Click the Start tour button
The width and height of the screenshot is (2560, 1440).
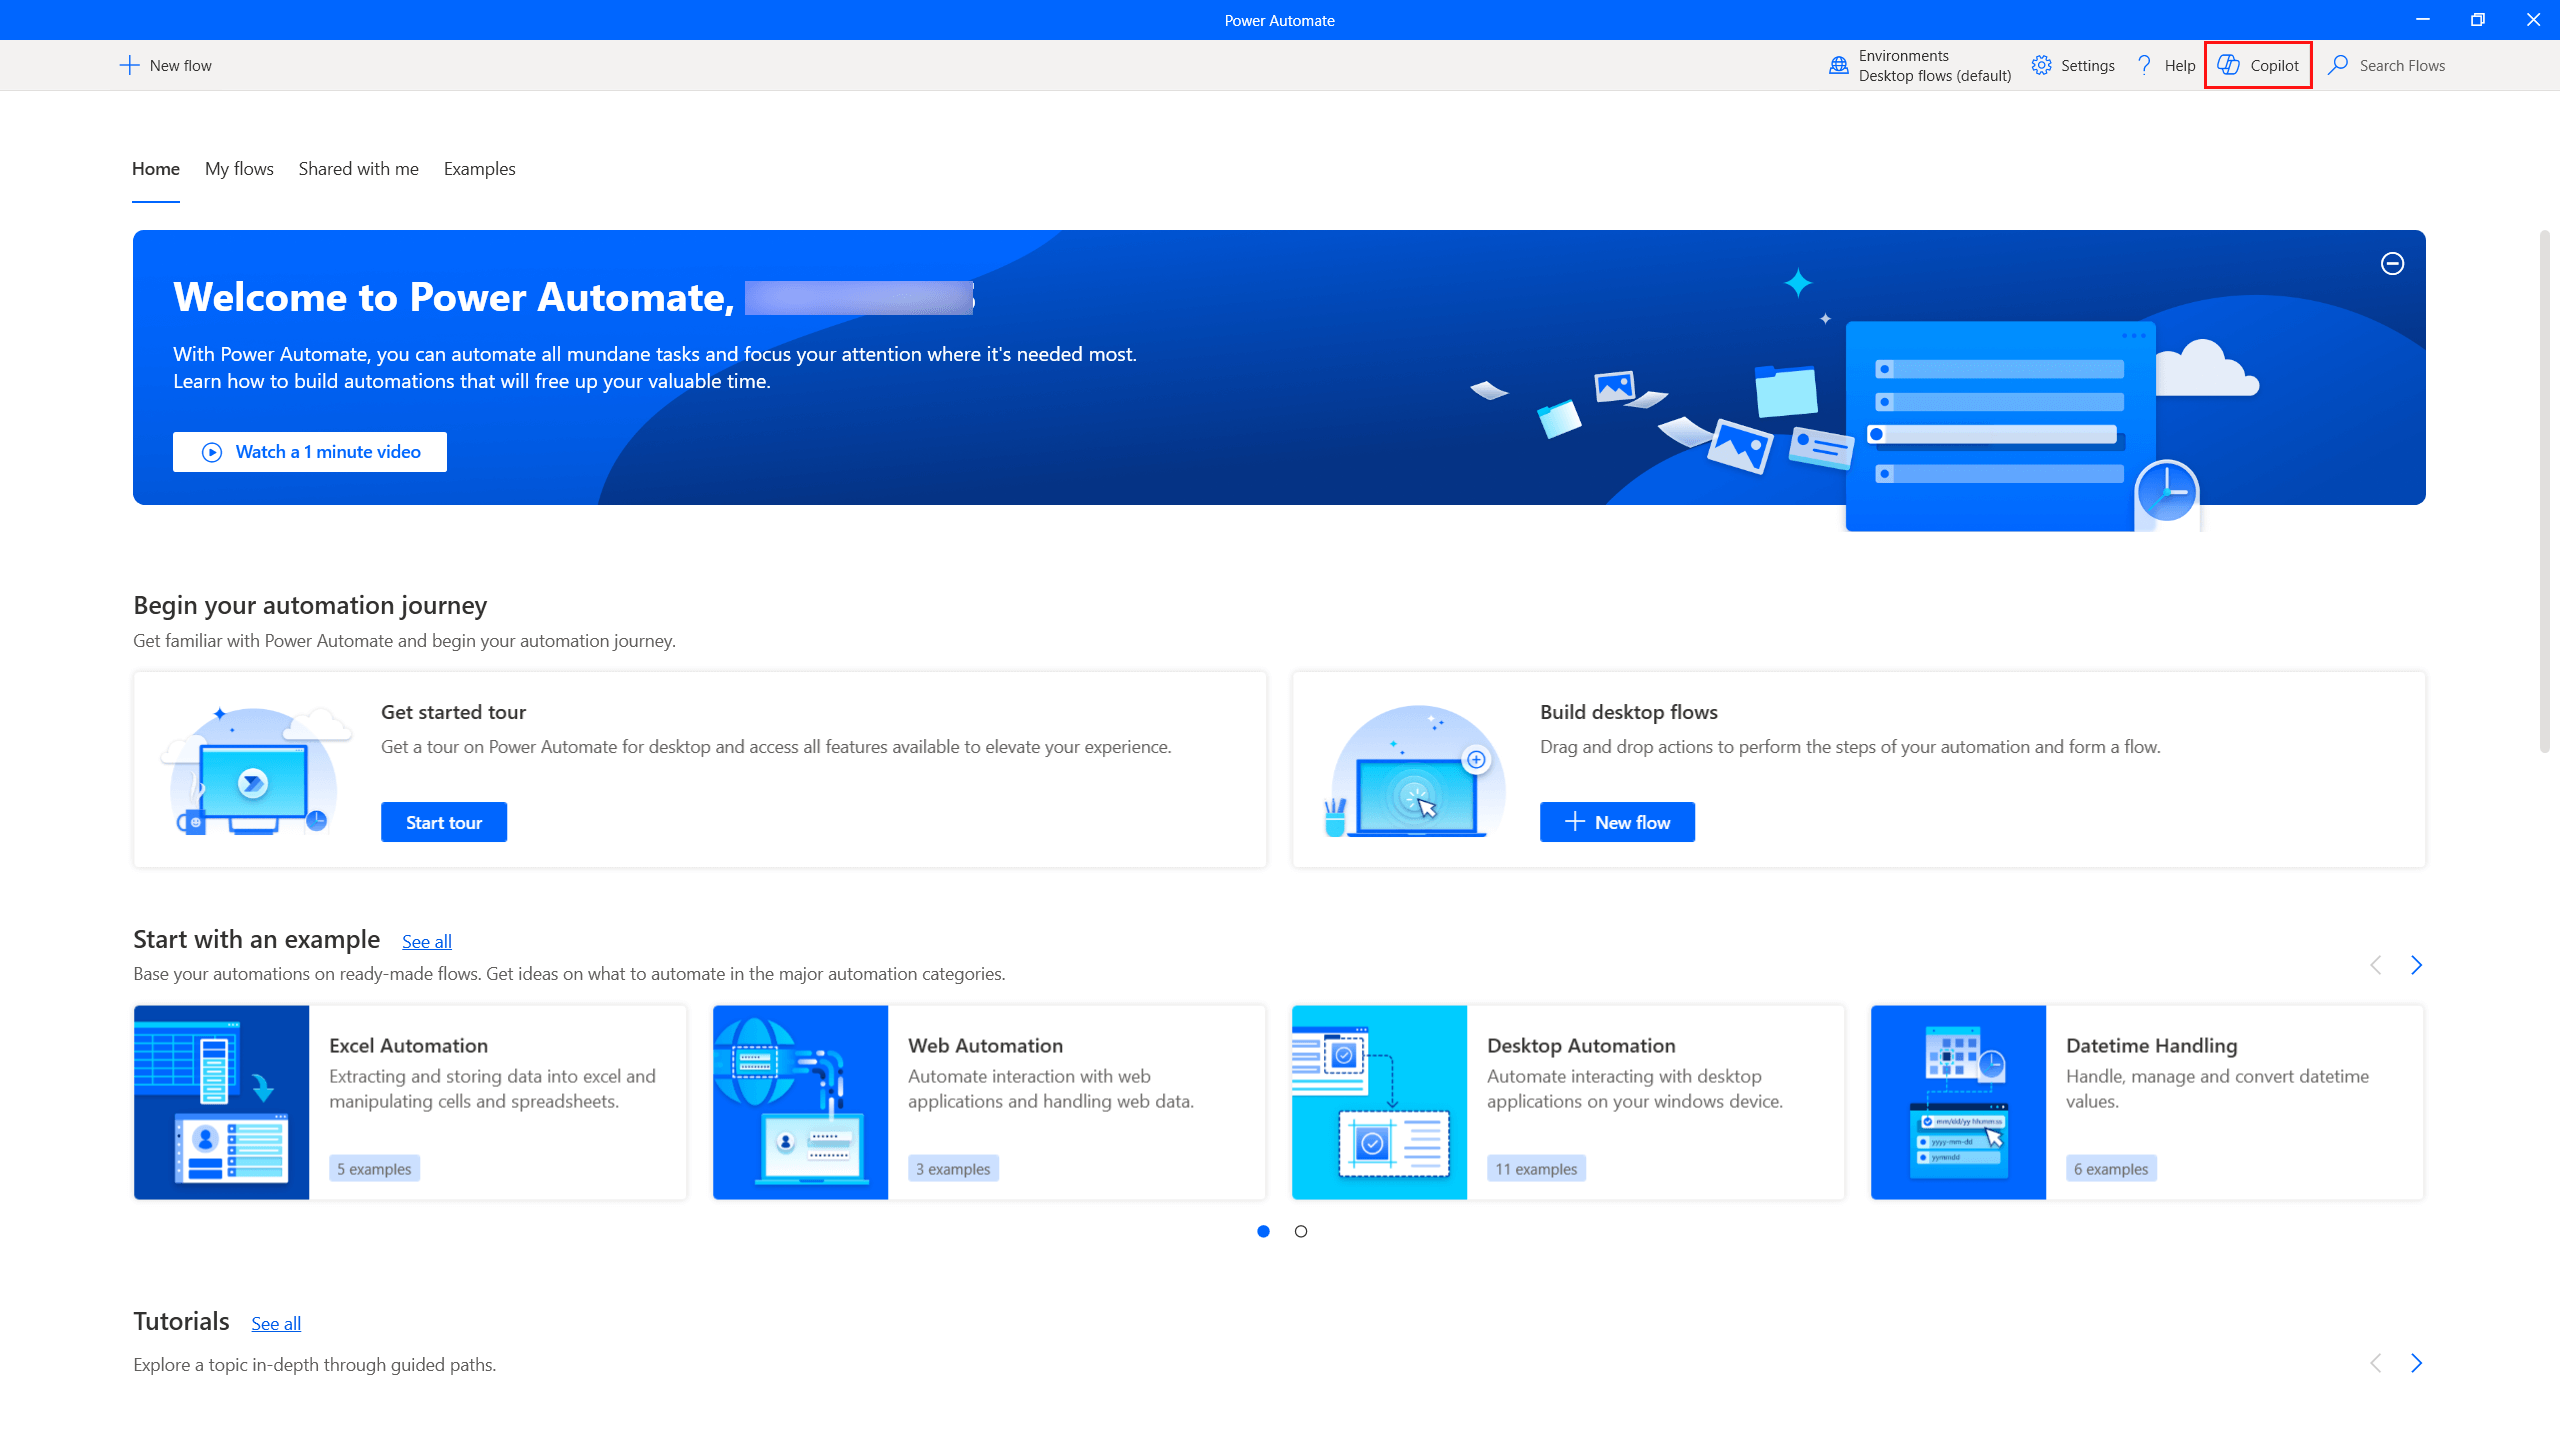tap(443, 822)
